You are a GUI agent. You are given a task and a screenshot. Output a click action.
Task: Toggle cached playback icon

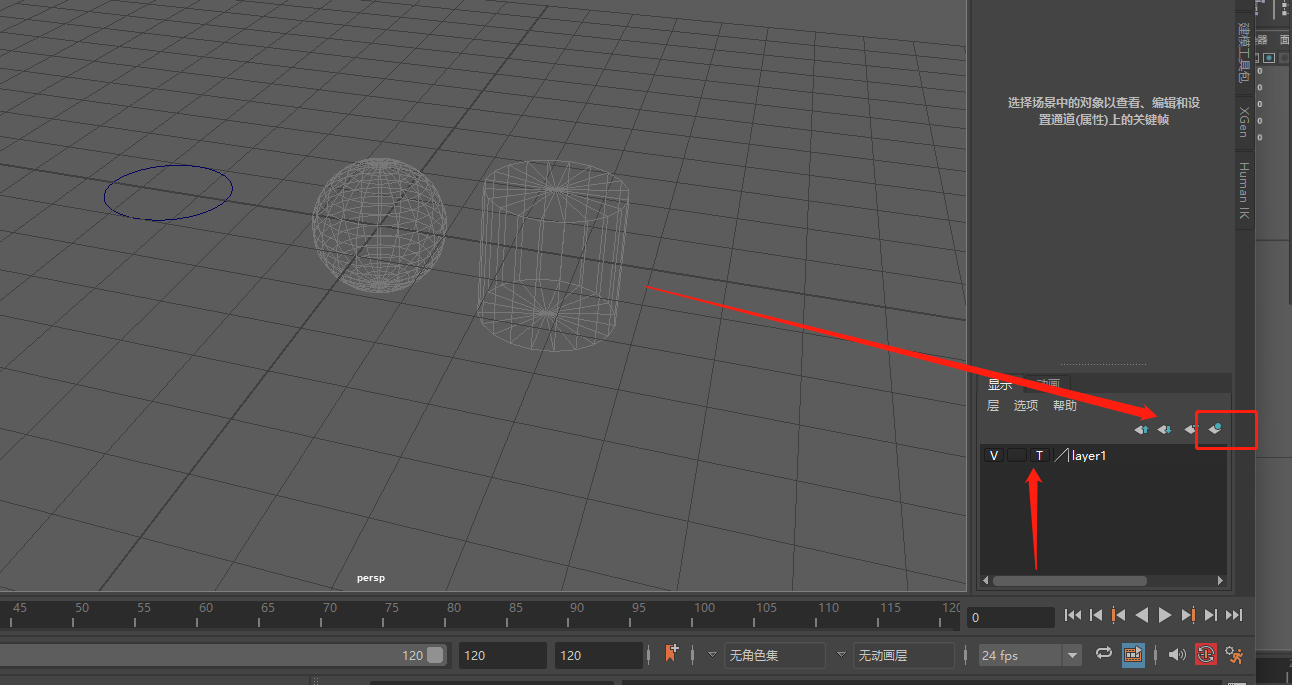[x=1133, y=654]
